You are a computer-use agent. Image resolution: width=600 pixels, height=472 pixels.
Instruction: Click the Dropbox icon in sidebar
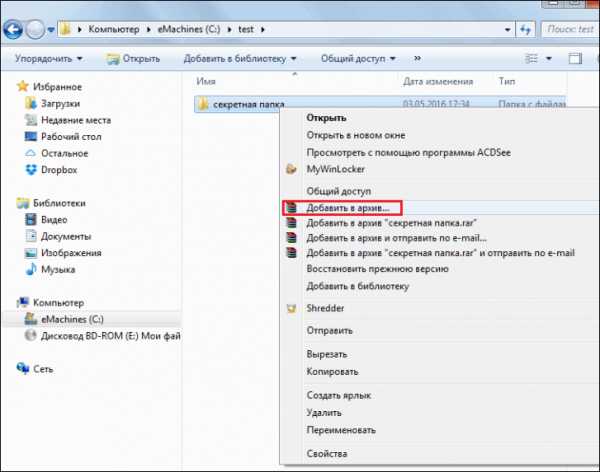point(31,170)
